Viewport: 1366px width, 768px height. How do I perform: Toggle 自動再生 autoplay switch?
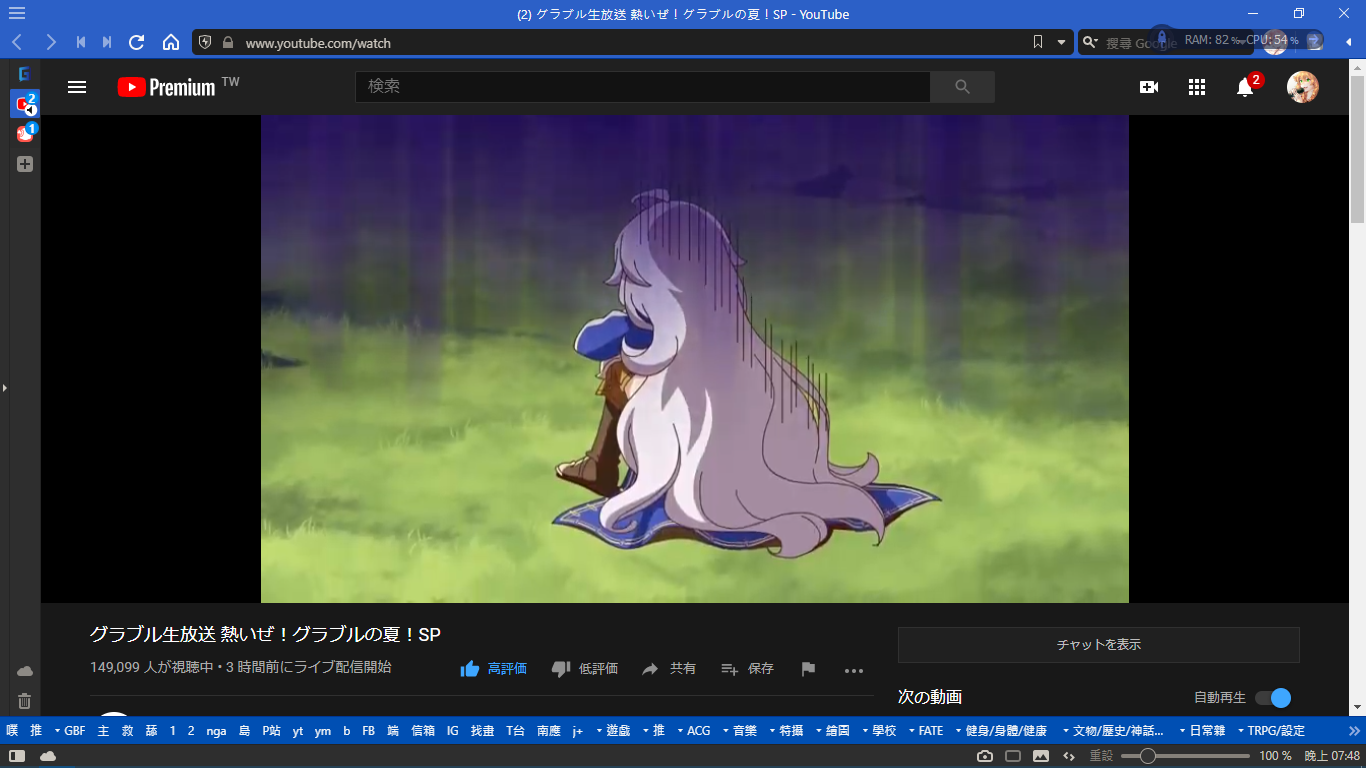pos(1273,698)
